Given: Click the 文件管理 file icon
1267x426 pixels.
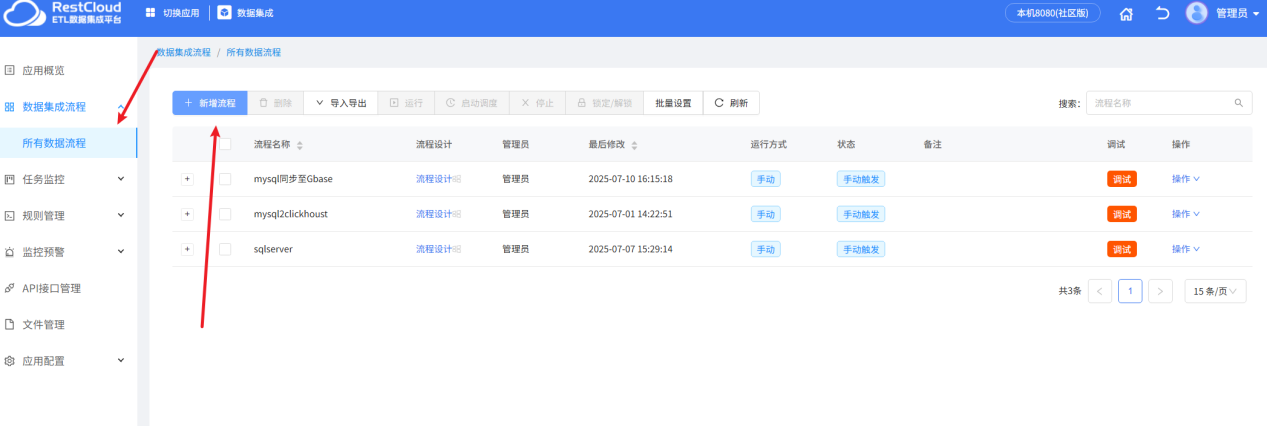Looking at the screenshot, I should (10, 325).
